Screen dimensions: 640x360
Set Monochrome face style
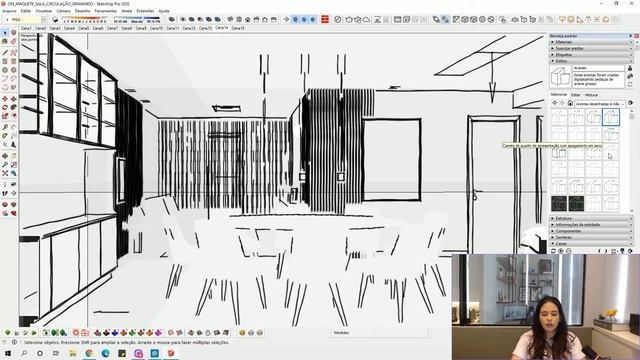(x=491, y=19)
